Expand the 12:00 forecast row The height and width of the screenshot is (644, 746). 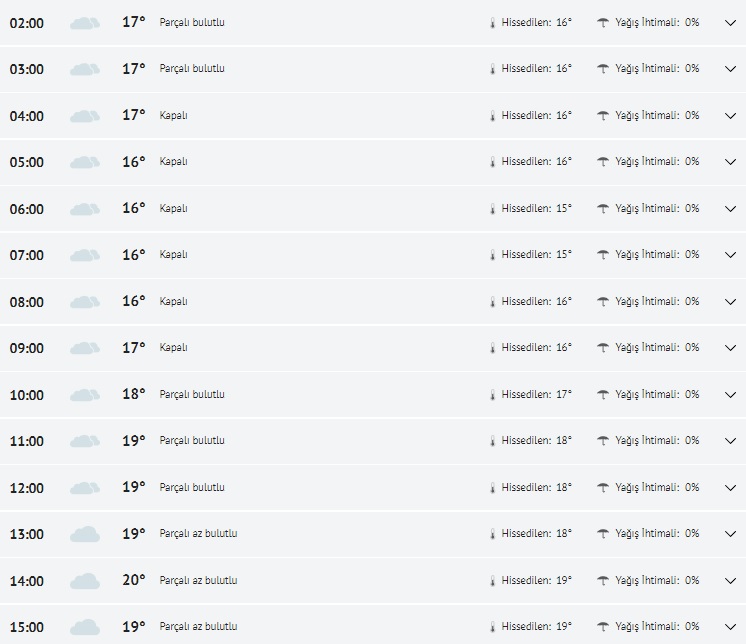tap(729, 488)
